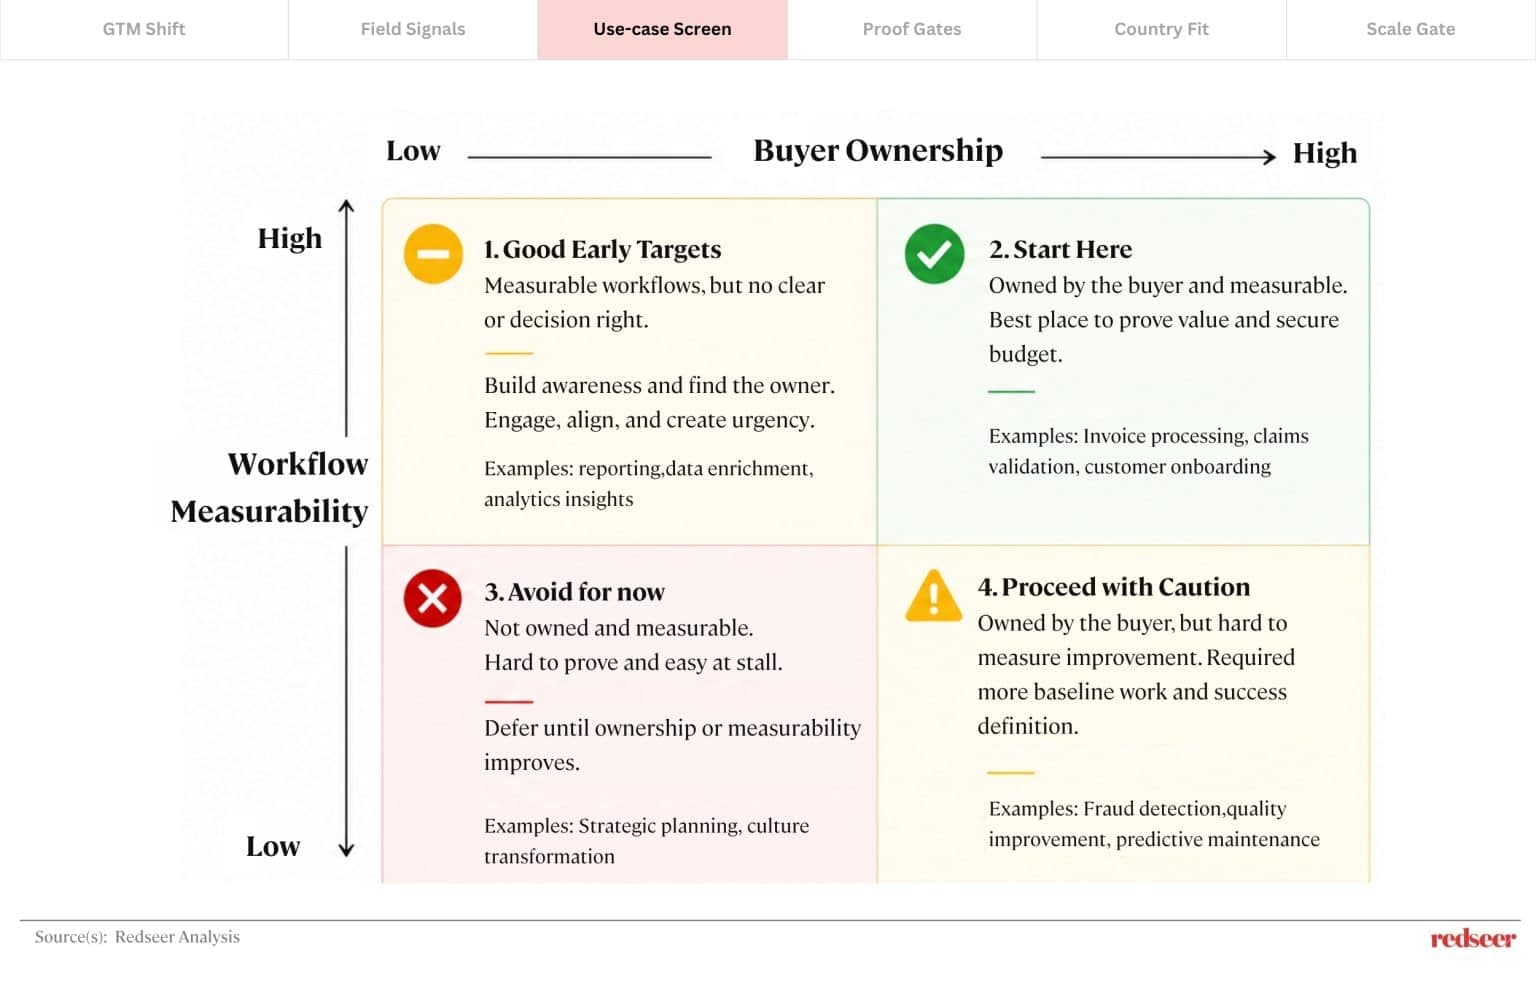Click the "4. Proceed with Caution" heading
This screenshot has width=1536, height=983.
click(1114, 587)
